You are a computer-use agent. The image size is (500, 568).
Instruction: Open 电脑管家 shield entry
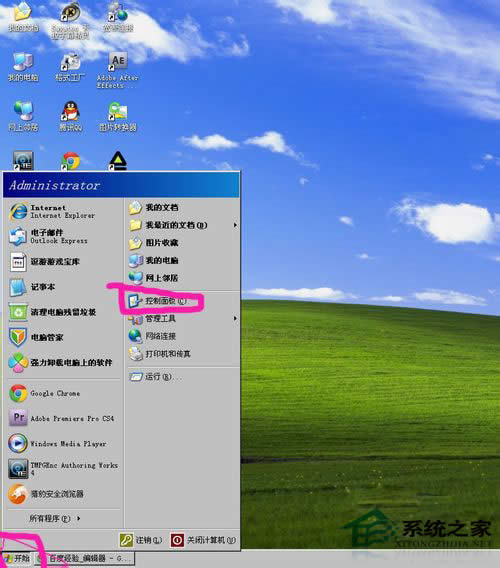point(63,337)
